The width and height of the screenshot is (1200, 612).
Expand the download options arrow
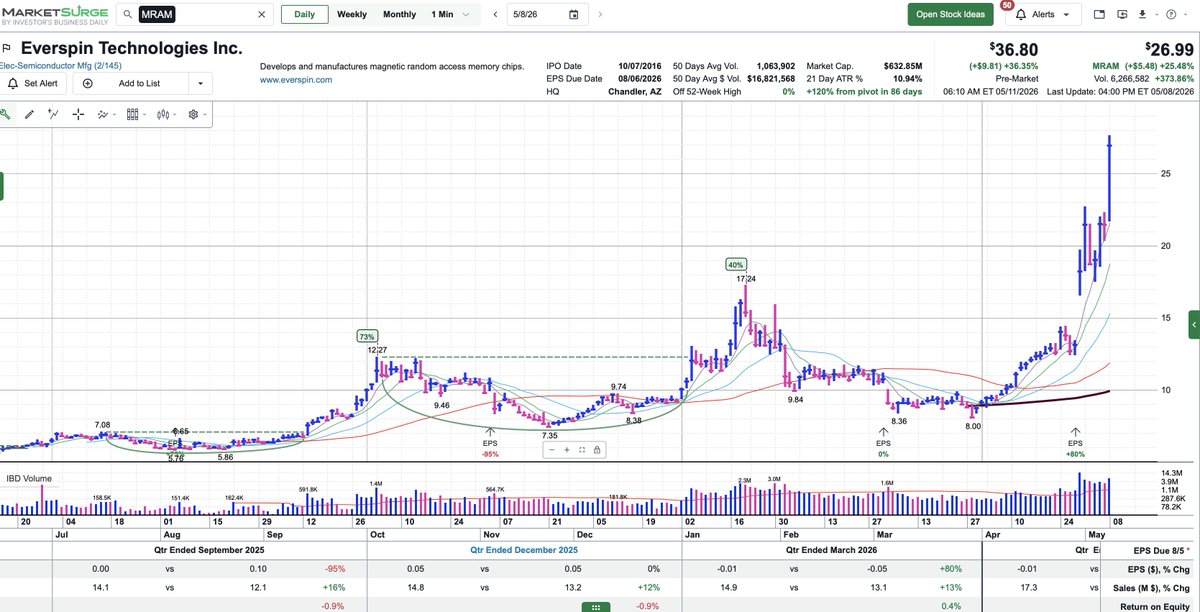pos(1158,15)
